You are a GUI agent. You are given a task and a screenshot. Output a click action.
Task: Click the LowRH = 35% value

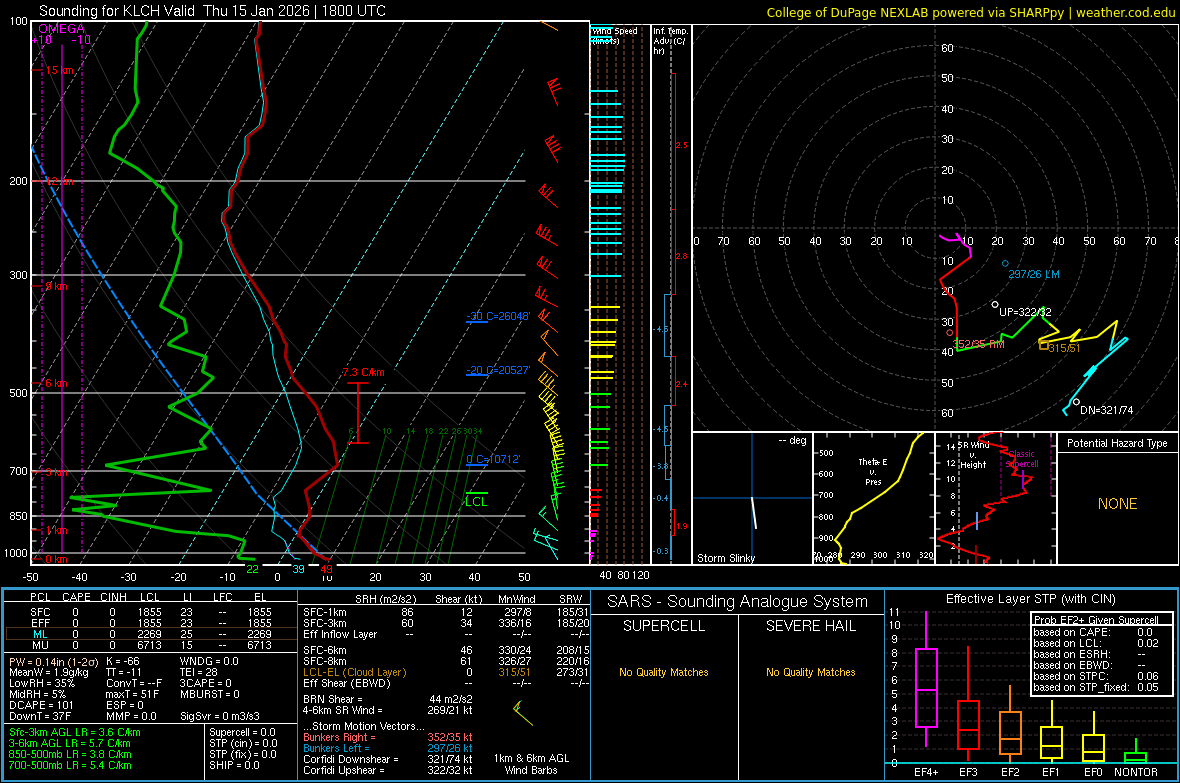coord(41,684)
